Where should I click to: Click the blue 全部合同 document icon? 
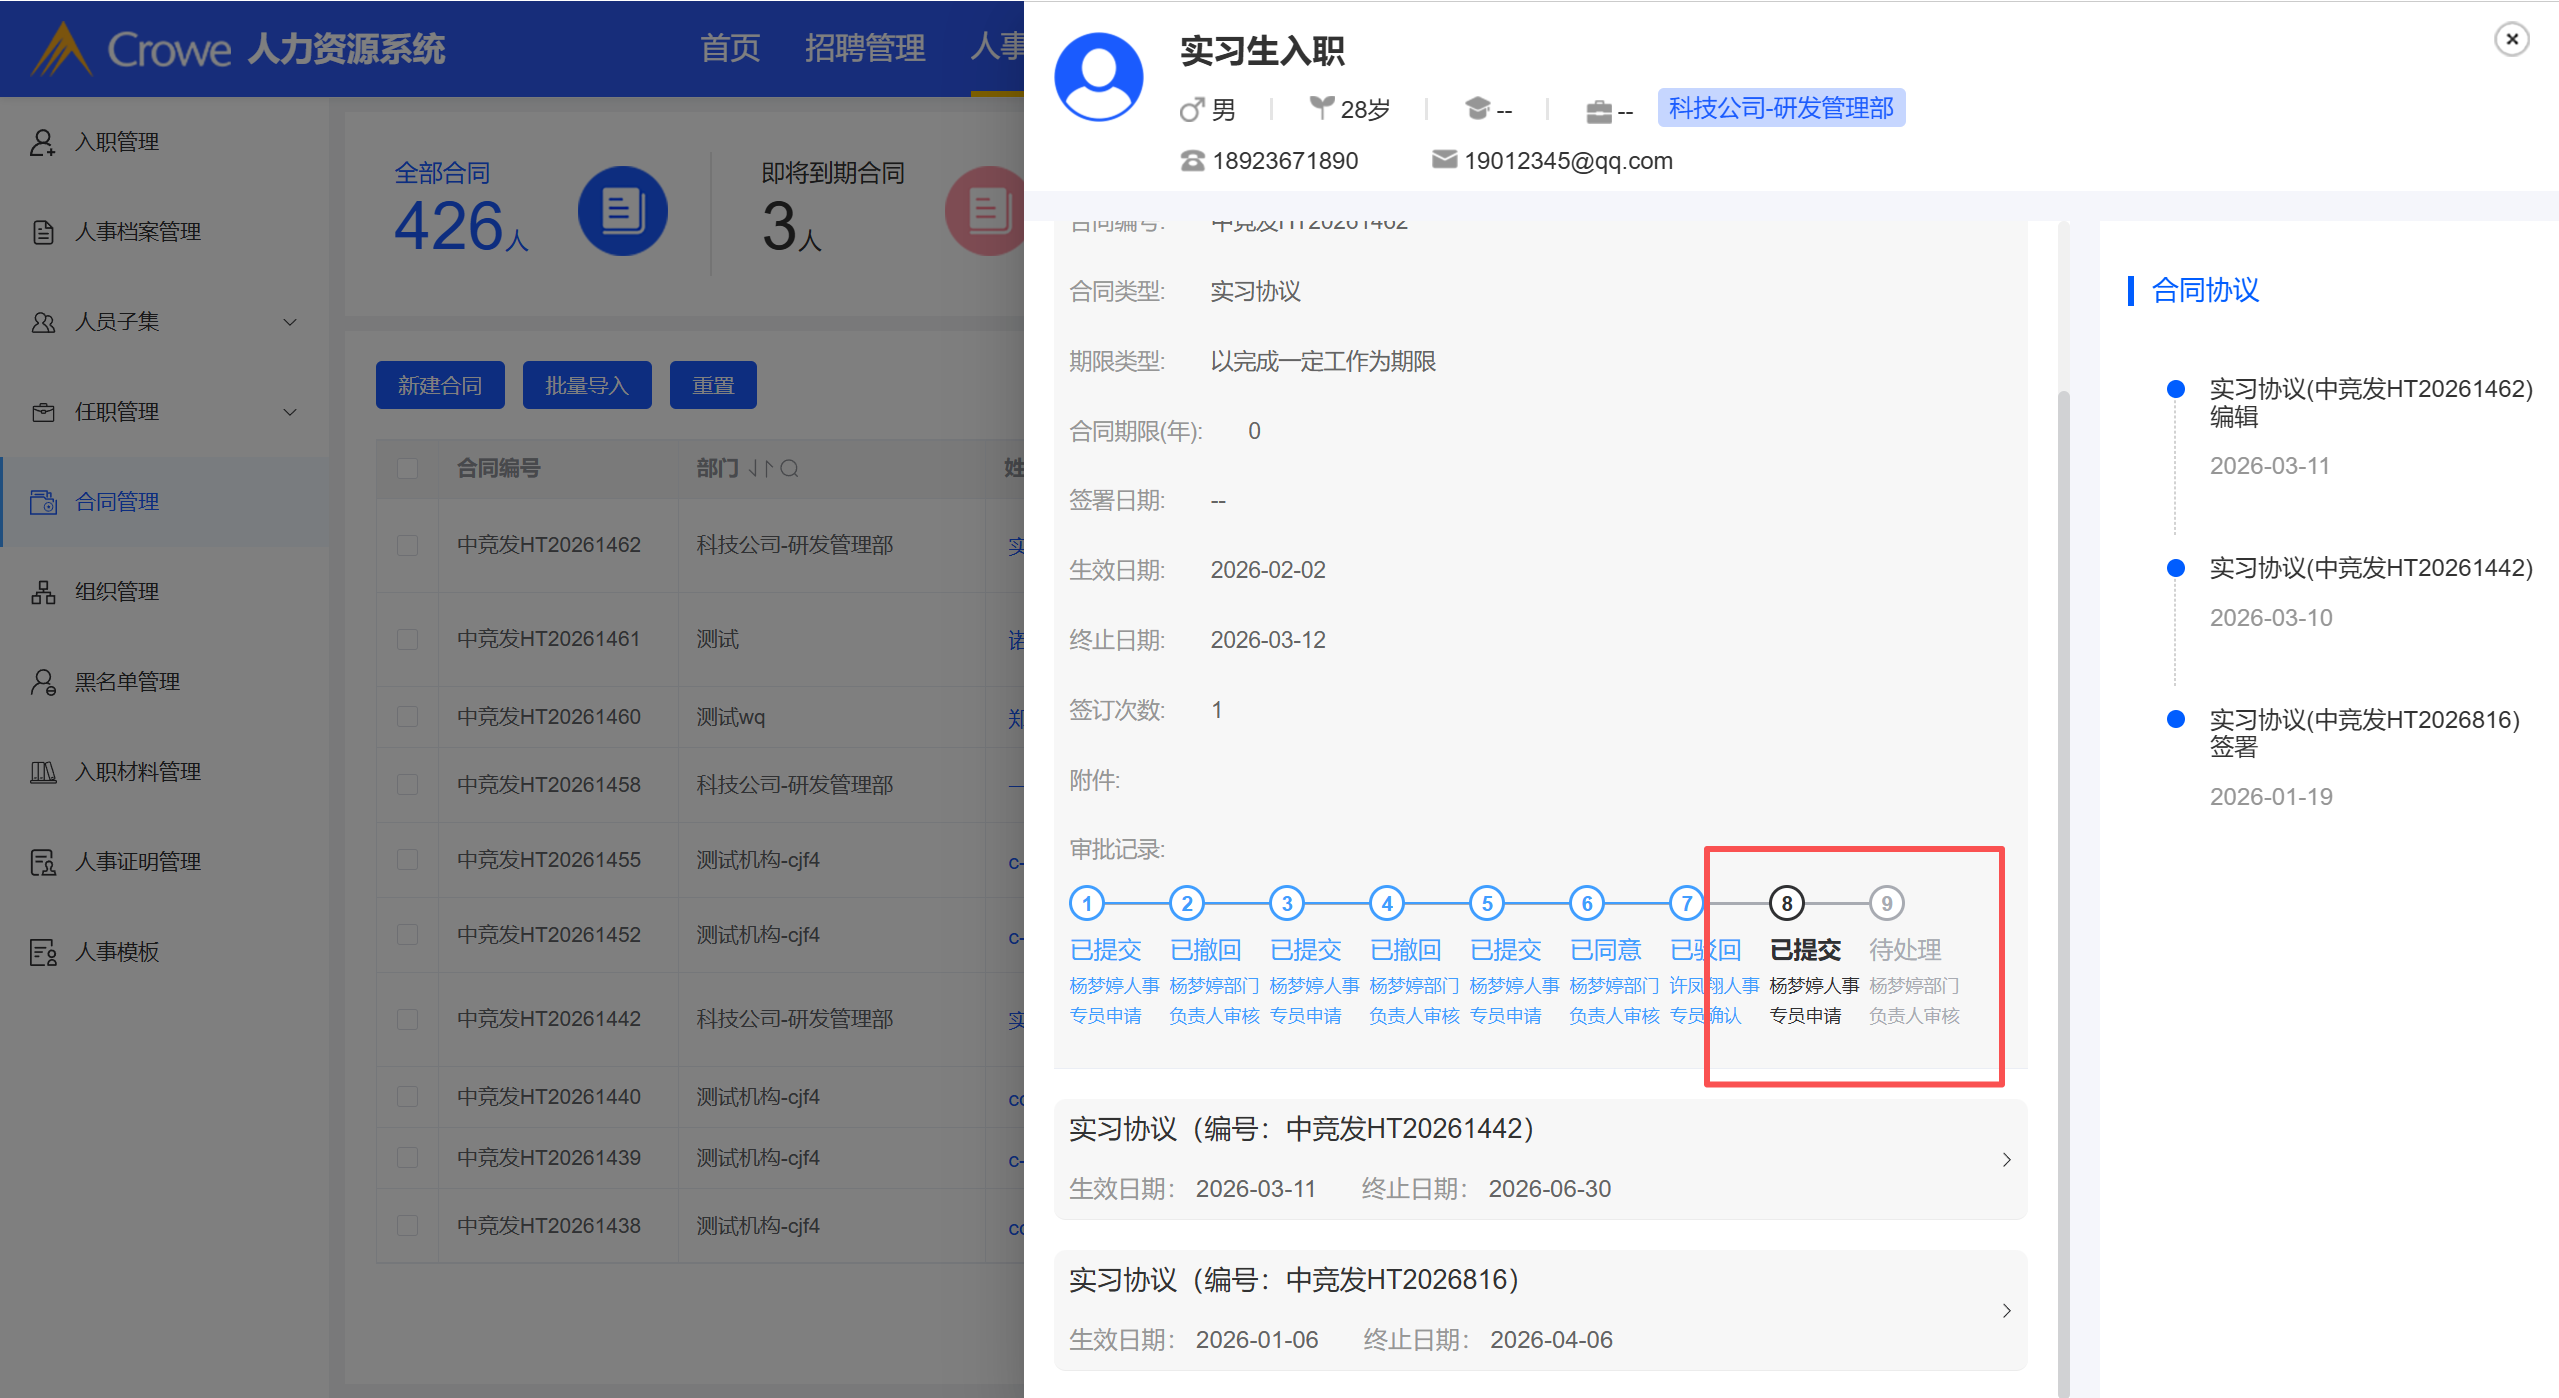622,211
